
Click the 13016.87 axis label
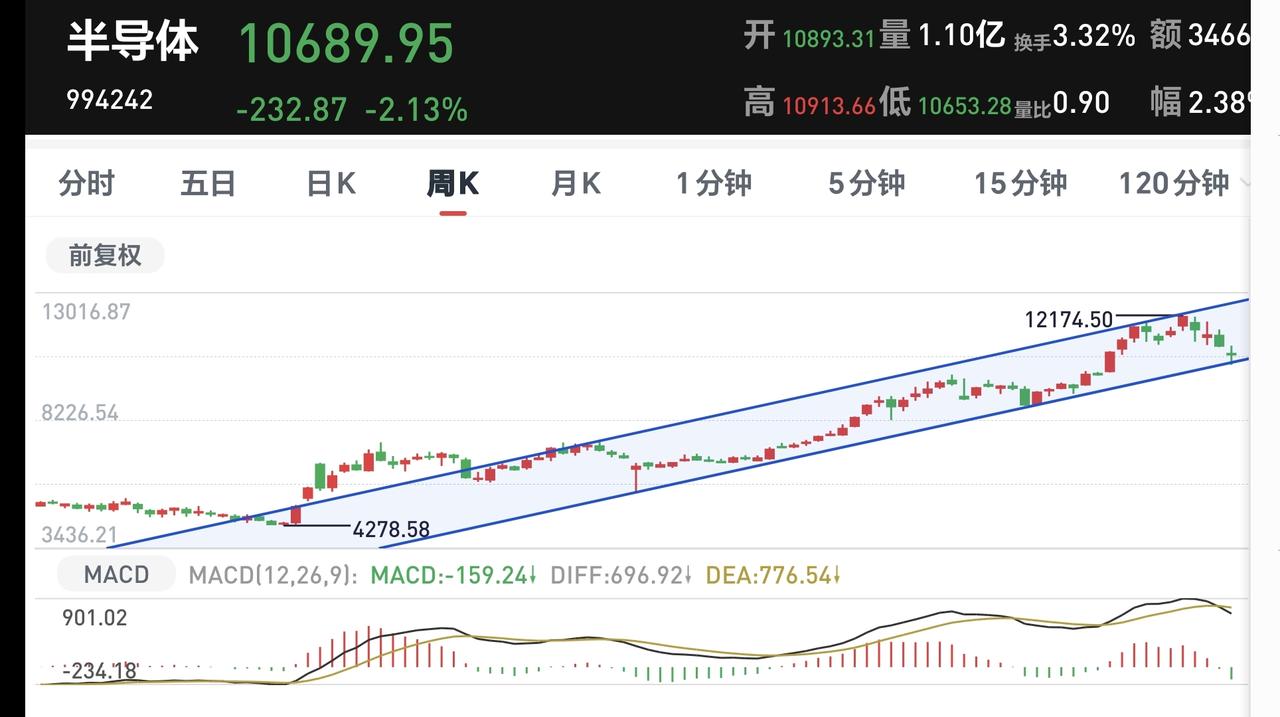click(86, 312)
